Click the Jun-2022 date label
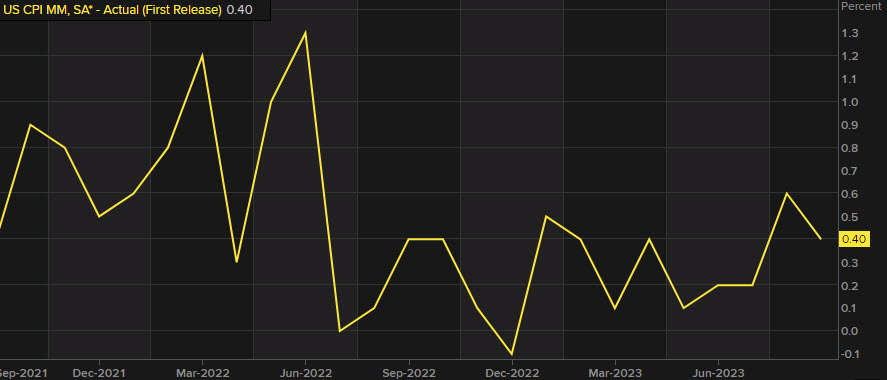This screenshot has width=887, height=380. [x=305, y=373]
